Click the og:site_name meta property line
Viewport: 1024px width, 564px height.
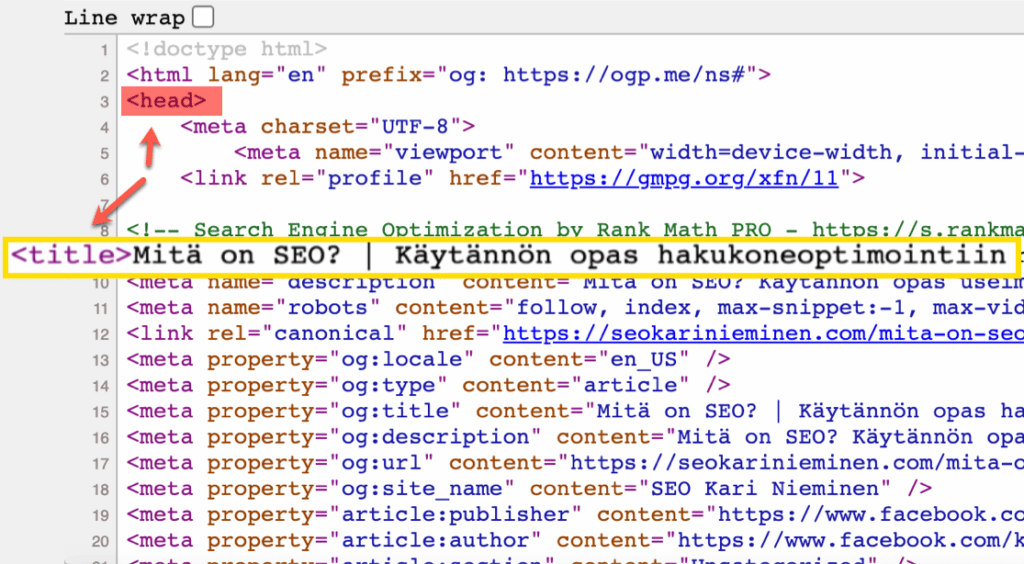(x=529, y=489)
